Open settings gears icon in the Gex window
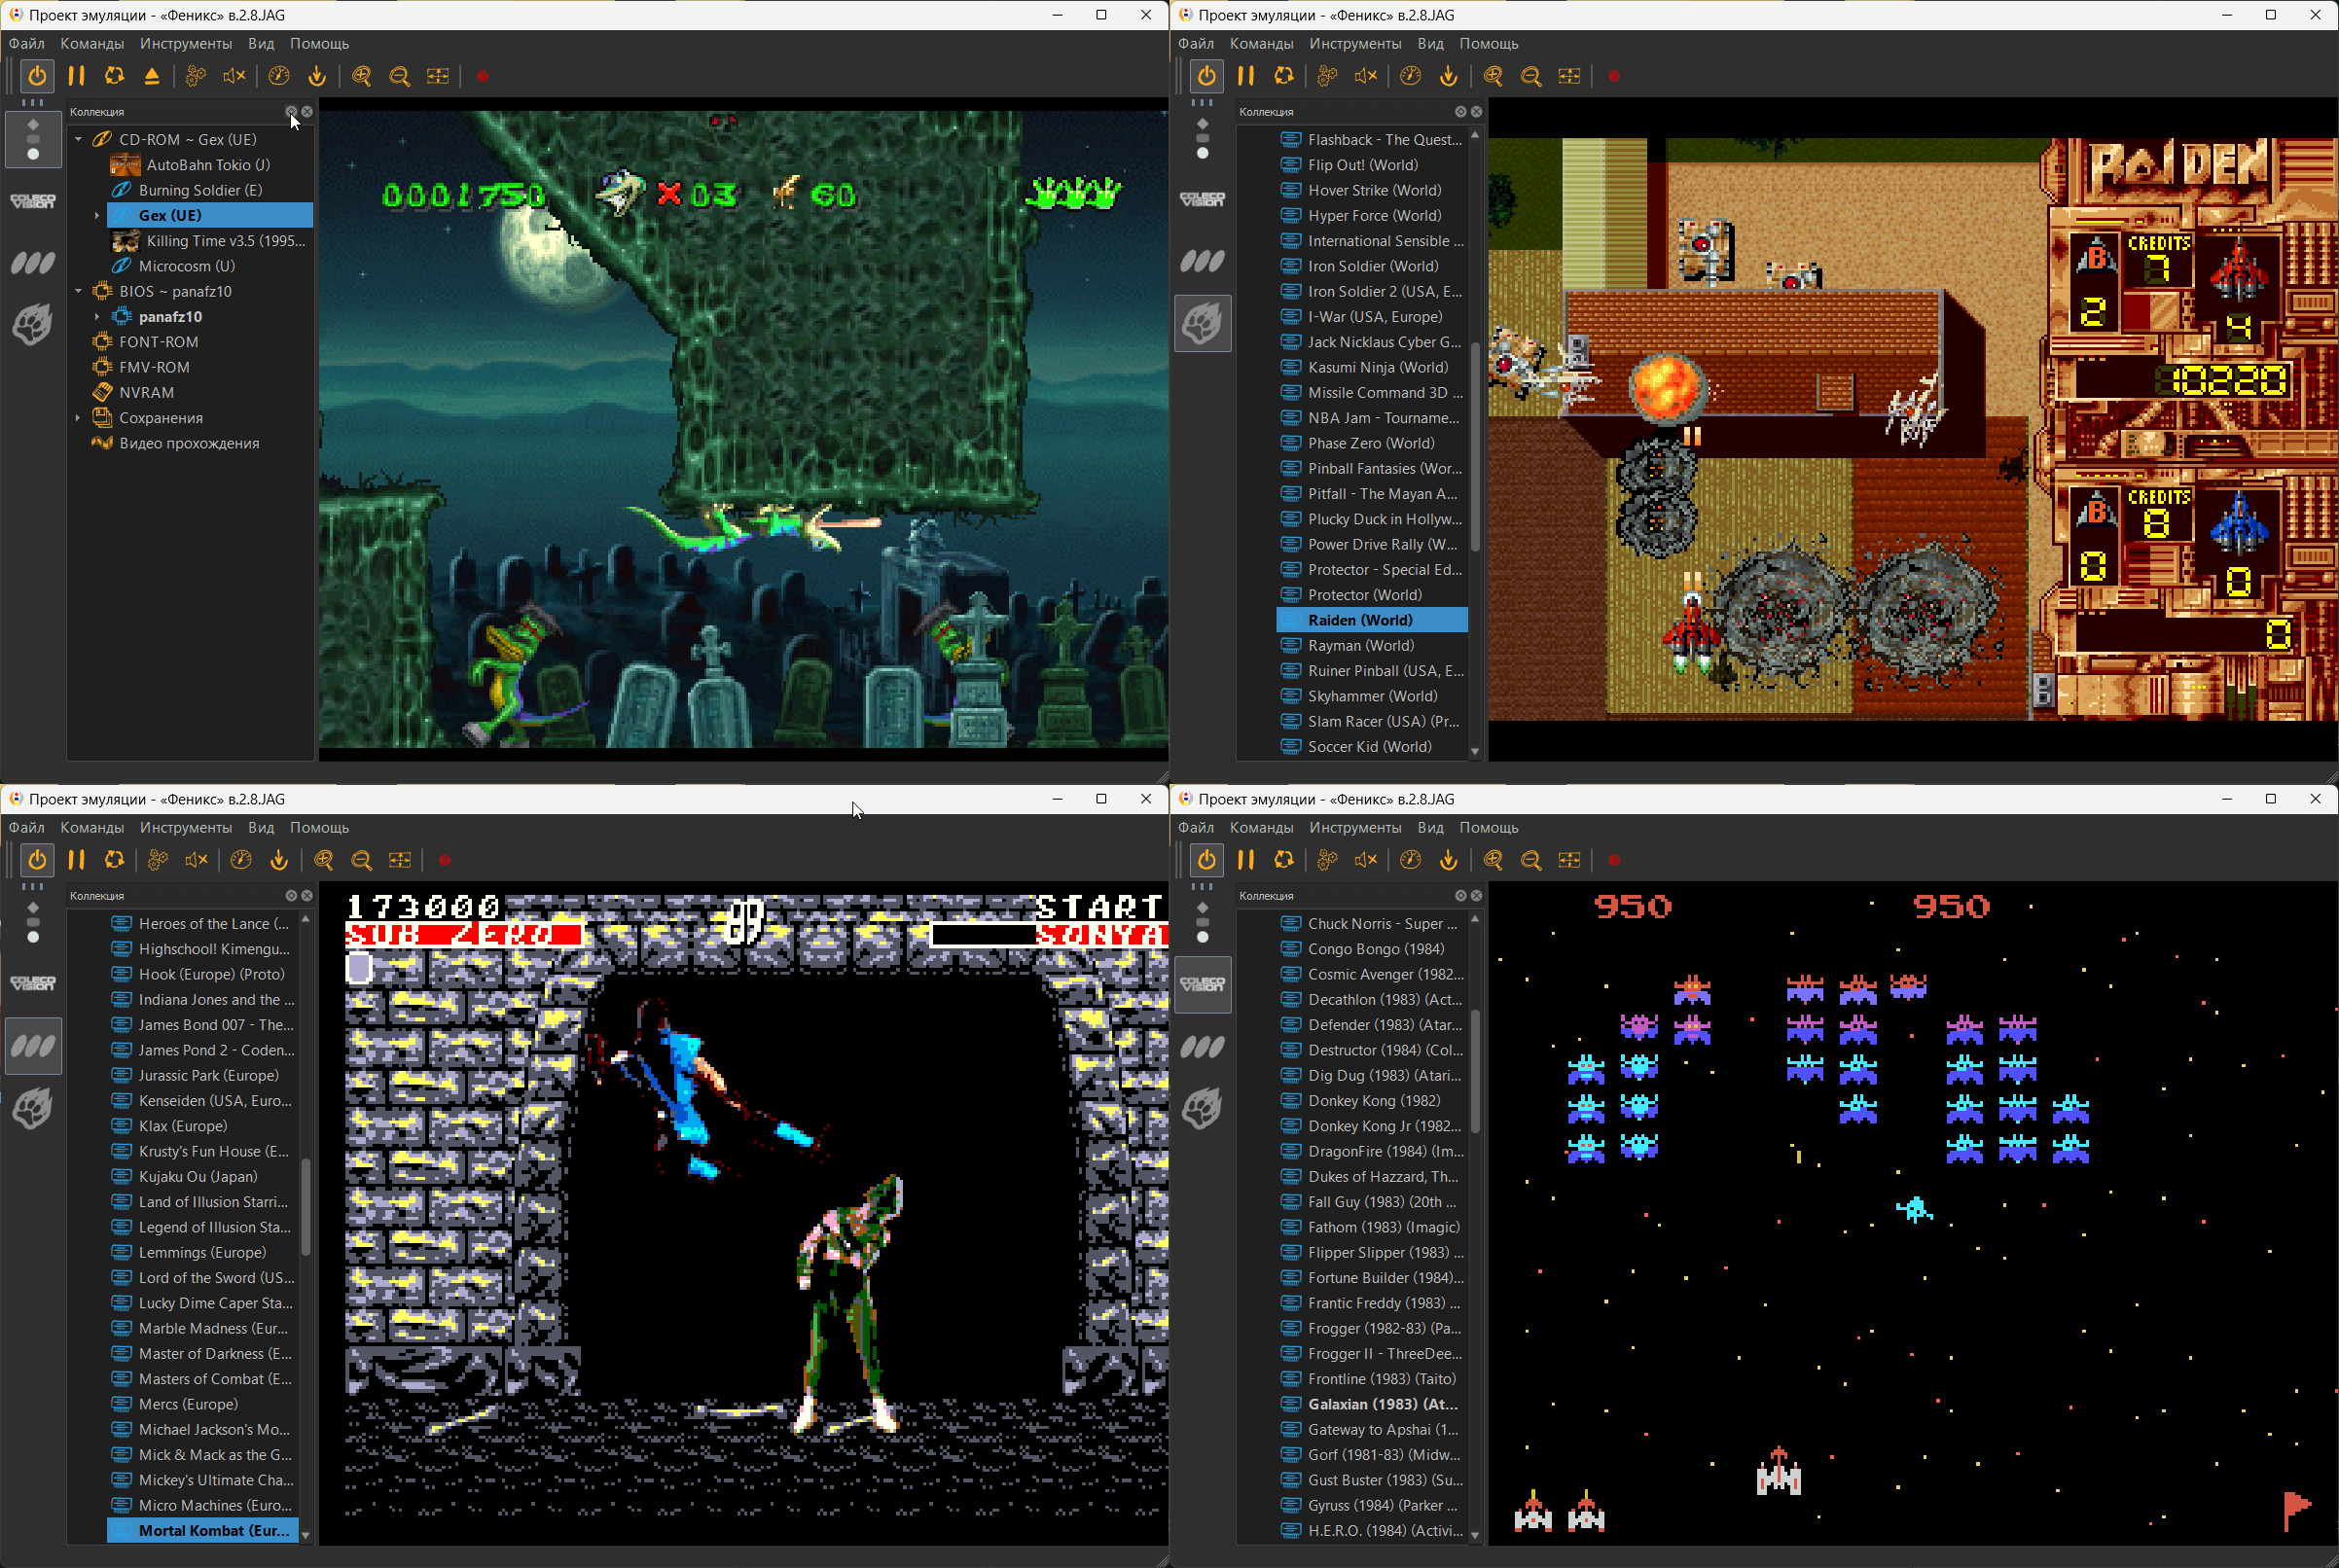The height and width of the screenshot is (1568, 2339). pyautogui.click(x=196, y=76)
